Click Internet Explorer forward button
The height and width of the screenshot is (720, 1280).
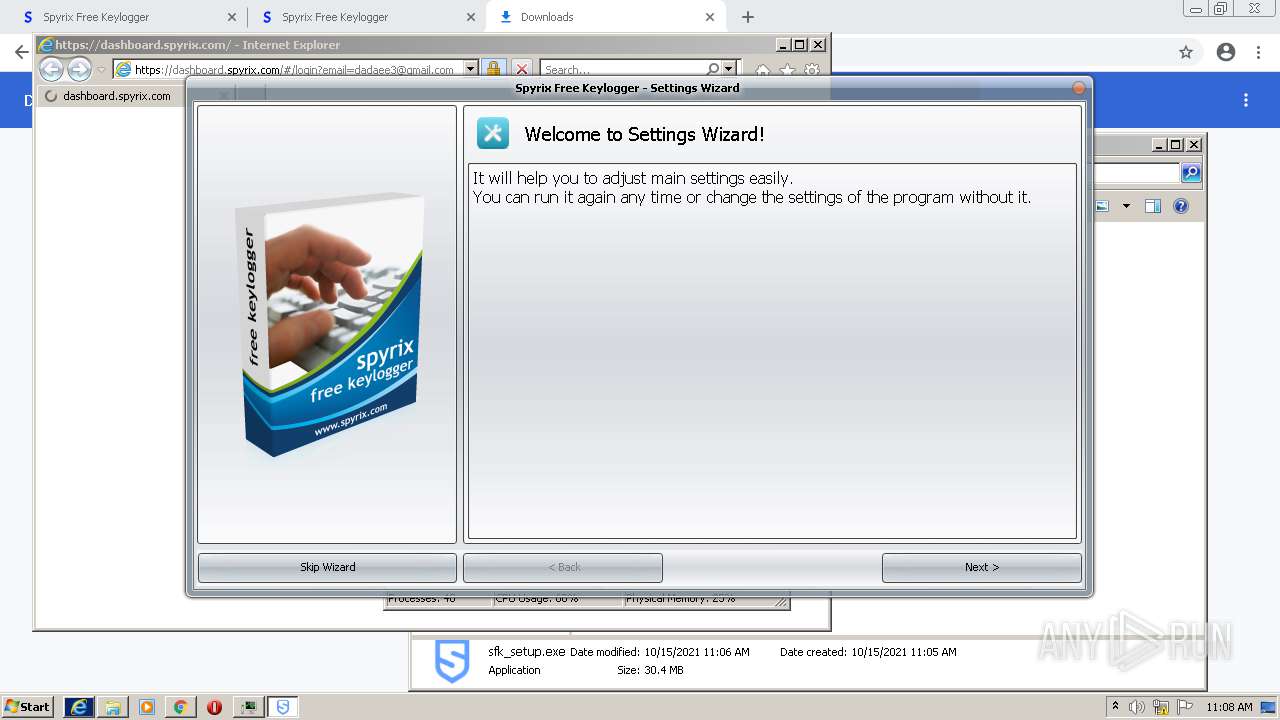tap(79, 69)
